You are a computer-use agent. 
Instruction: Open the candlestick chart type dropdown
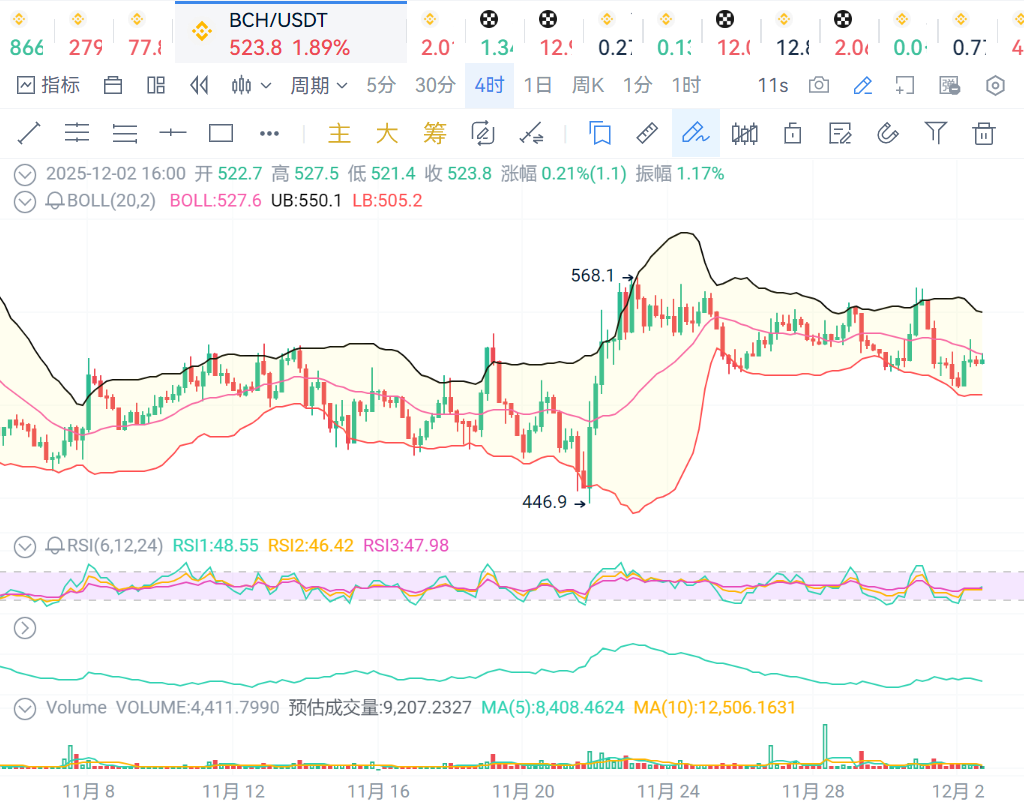(x=251, y=86)
